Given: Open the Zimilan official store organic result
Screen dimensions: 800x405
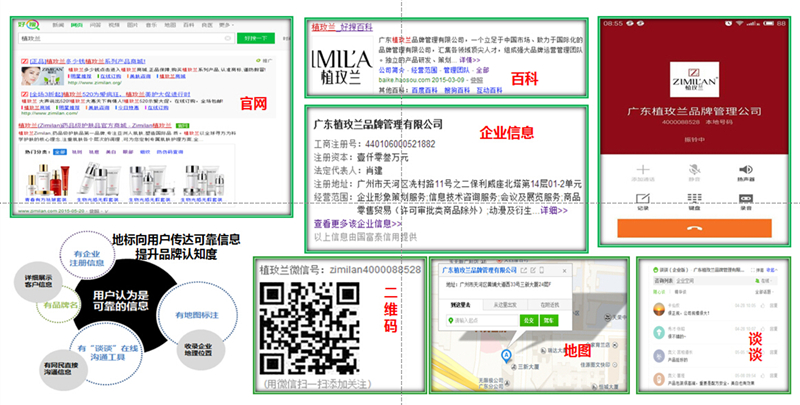Looking at the screenshot, I should (95, 125).
